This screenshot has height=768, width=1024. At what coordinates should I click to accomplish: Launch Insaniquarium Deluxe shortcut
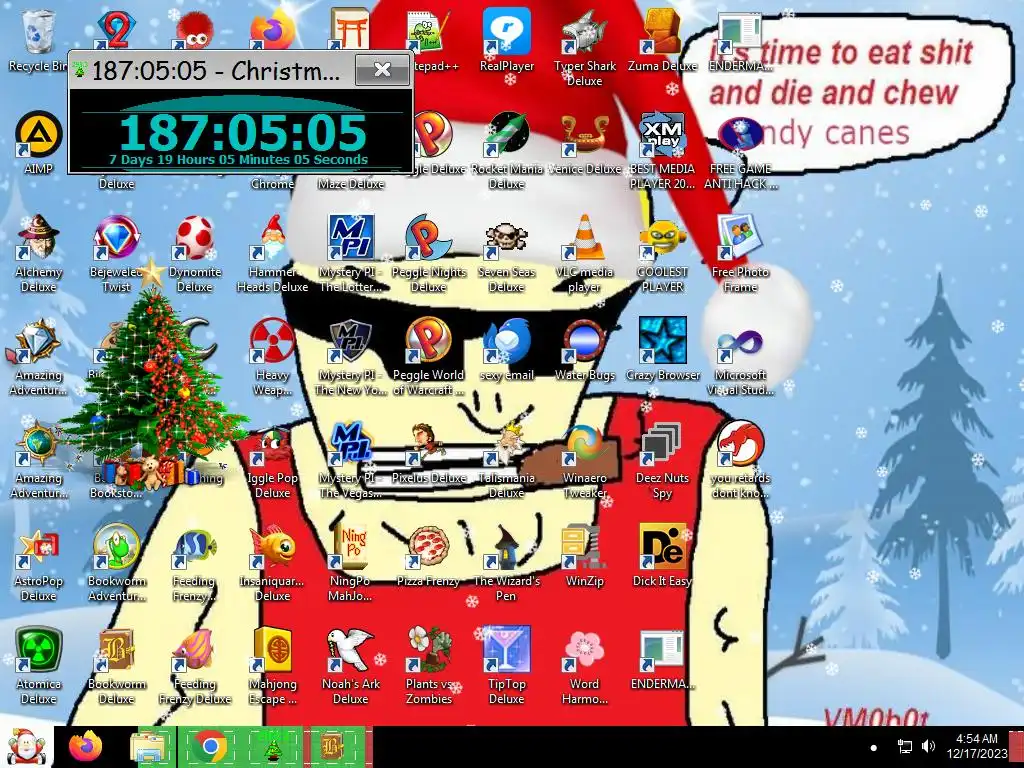point(272,563)
